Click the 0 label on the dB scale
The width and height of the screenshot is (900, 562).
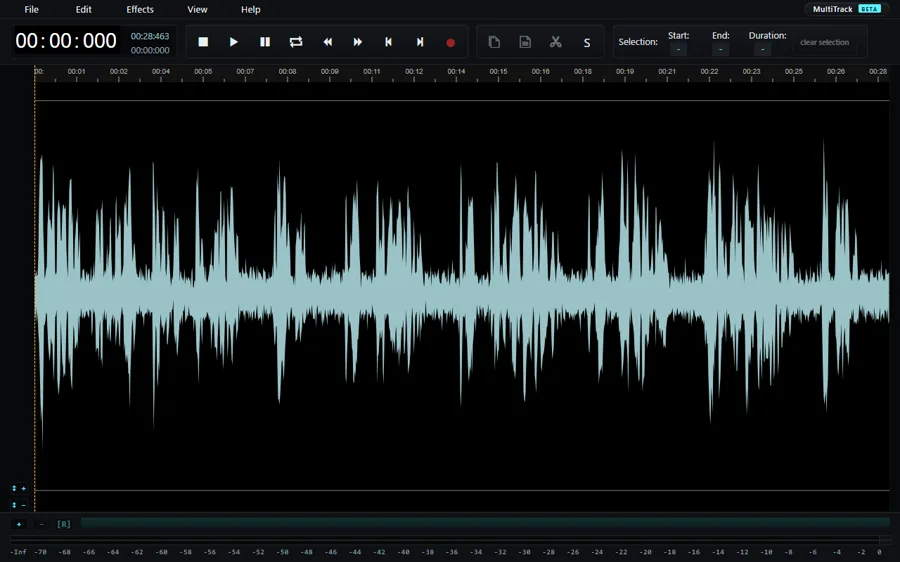pyautogui.click(x=879, y=552)
